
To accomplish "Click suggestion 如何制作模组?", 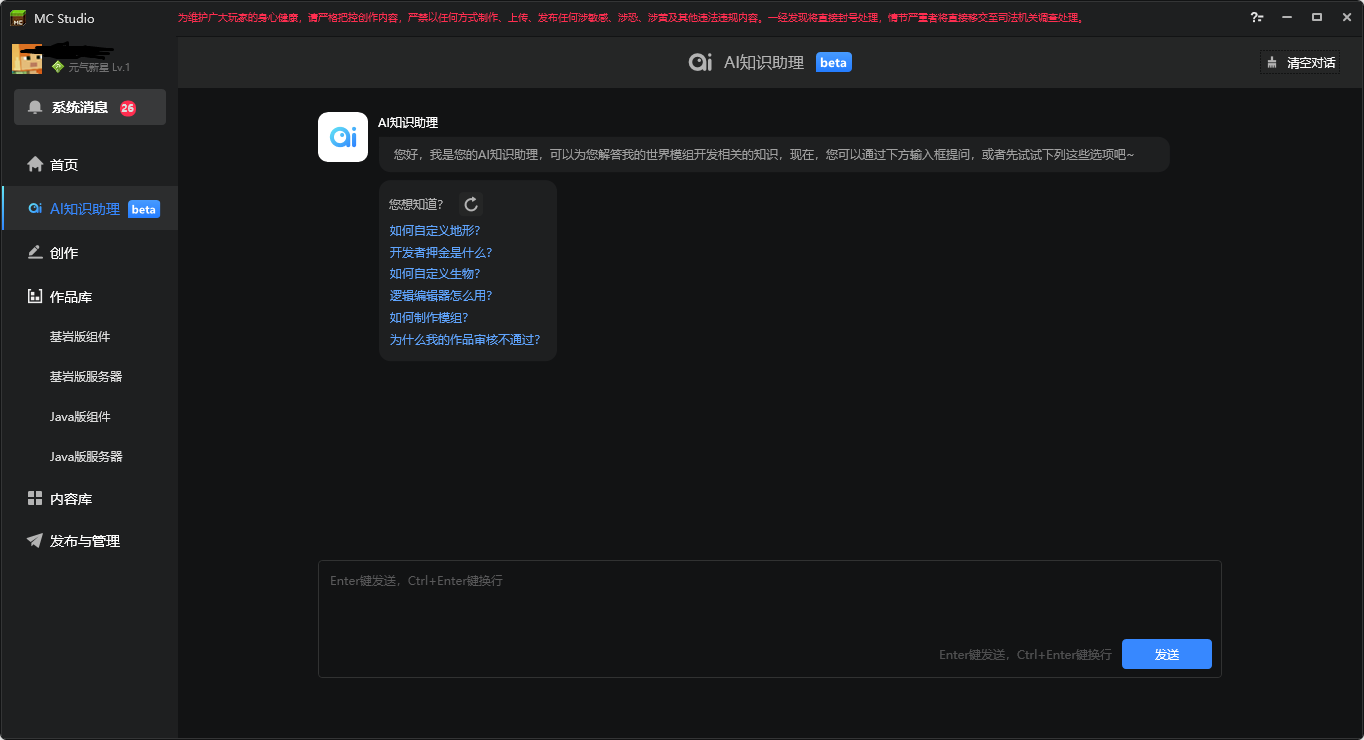I will [429, 318].
